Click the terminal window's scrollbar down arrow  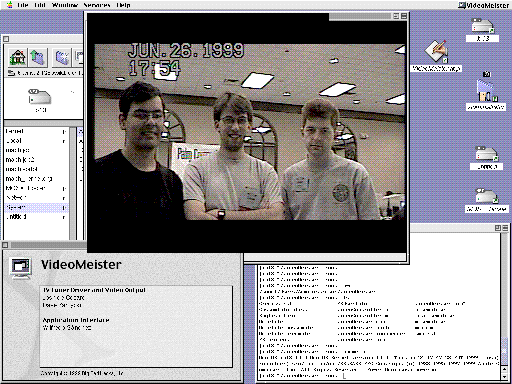(x=505, y=376)
